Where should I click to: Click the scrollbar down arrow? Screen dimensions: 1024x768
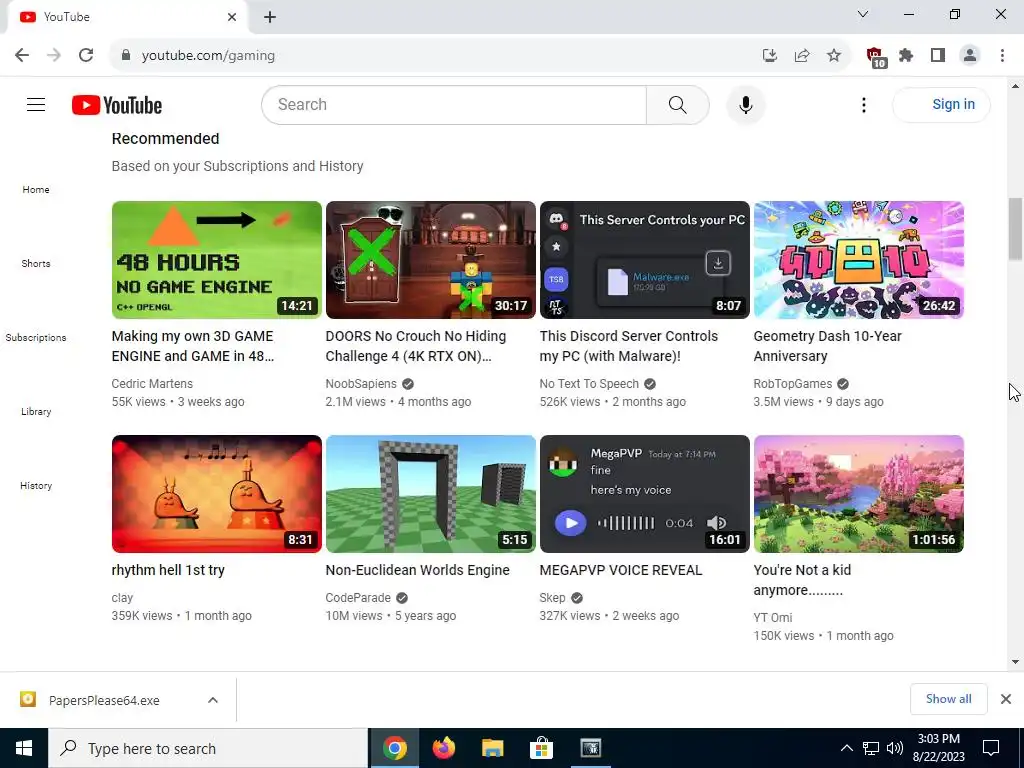point(1015,662)
